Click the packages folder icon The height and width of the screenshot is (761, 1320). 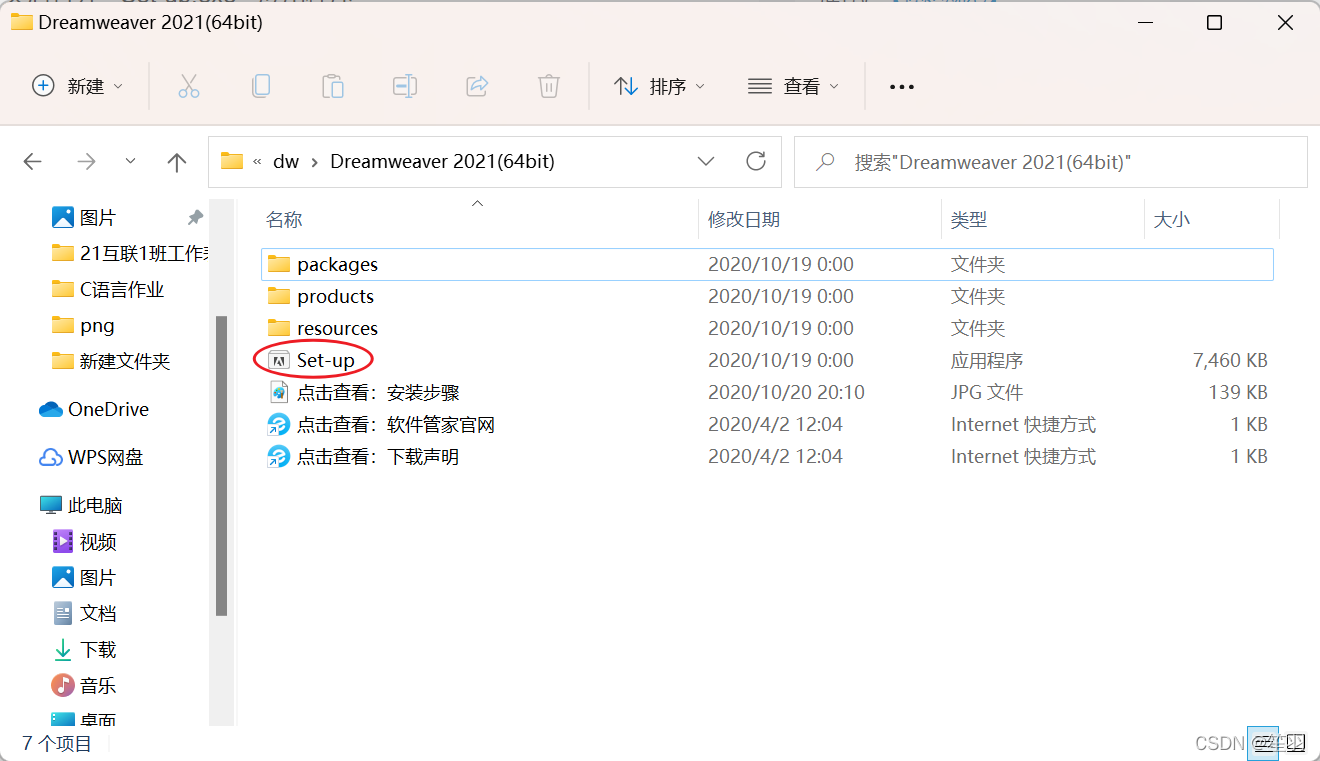coord(279,264)
